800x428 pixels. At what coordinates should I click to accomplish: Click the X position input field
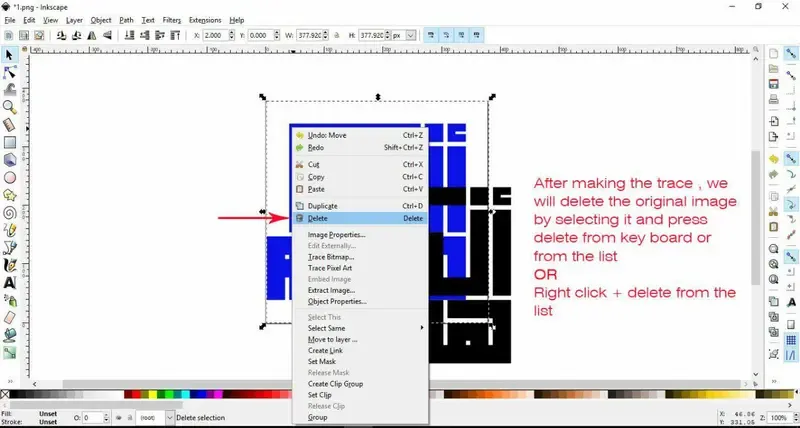(x=219, y=35)
